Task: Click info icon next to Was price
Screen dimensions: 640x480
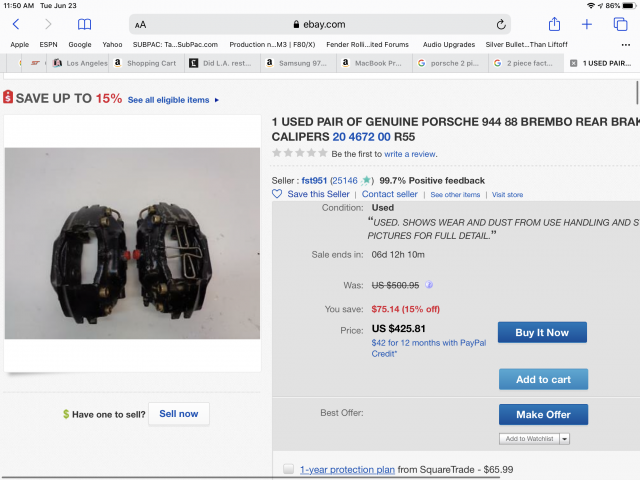Action: coord(429,285)
